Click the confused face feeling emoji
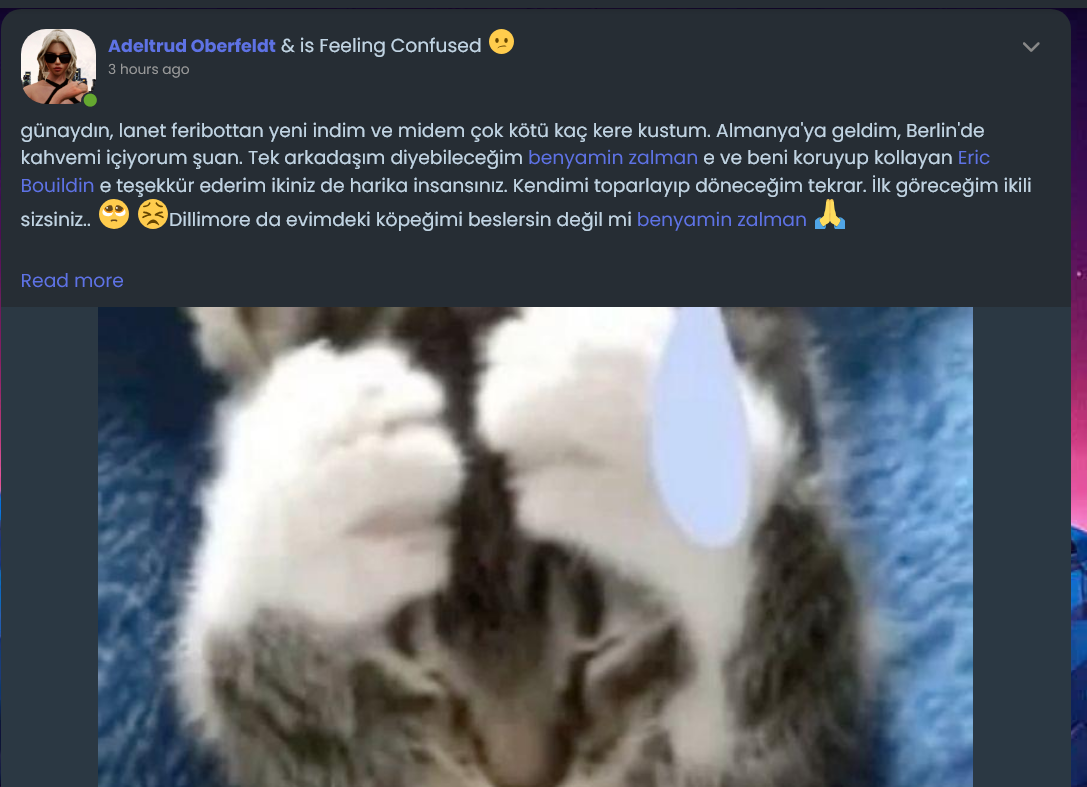The width and height of the screenshot is (1087, 787). click(x=501, y=42)
